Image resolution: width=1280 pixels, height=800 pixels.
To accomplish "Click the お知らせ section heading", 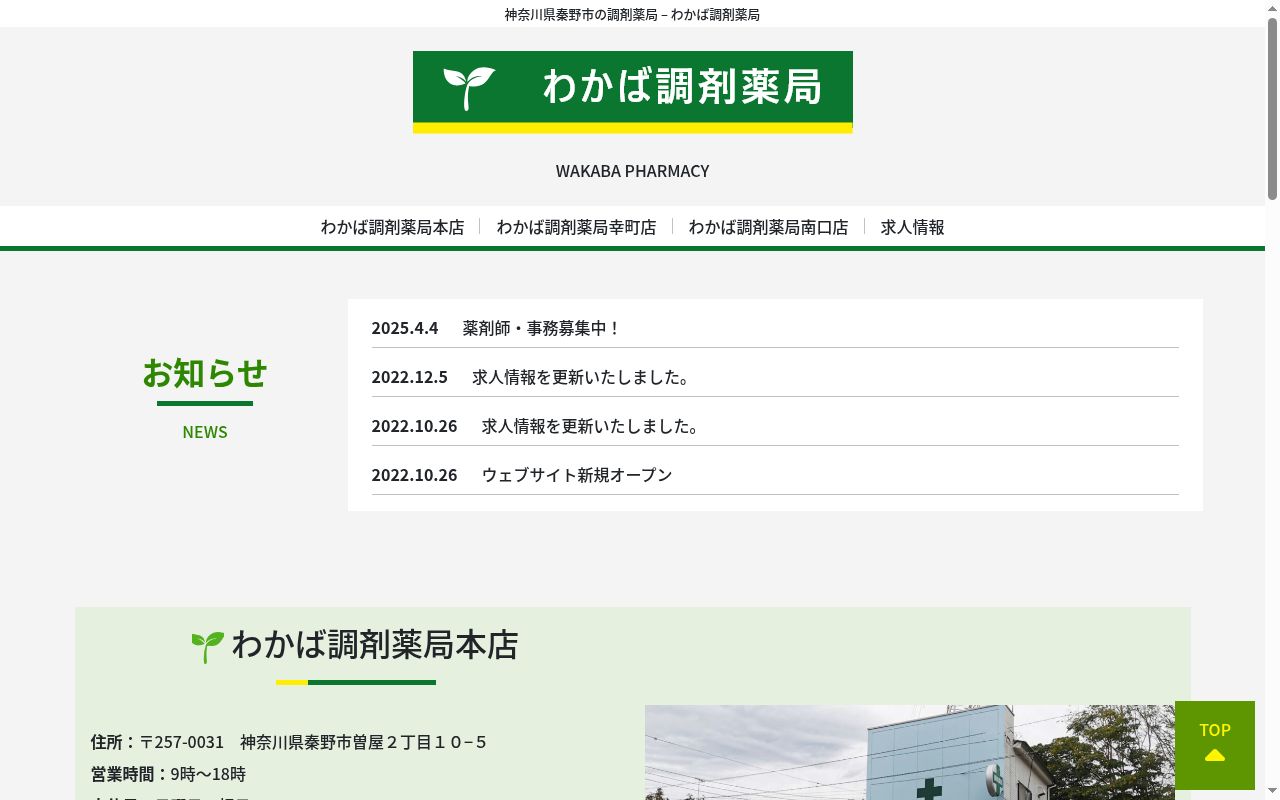I will point(205,373).
